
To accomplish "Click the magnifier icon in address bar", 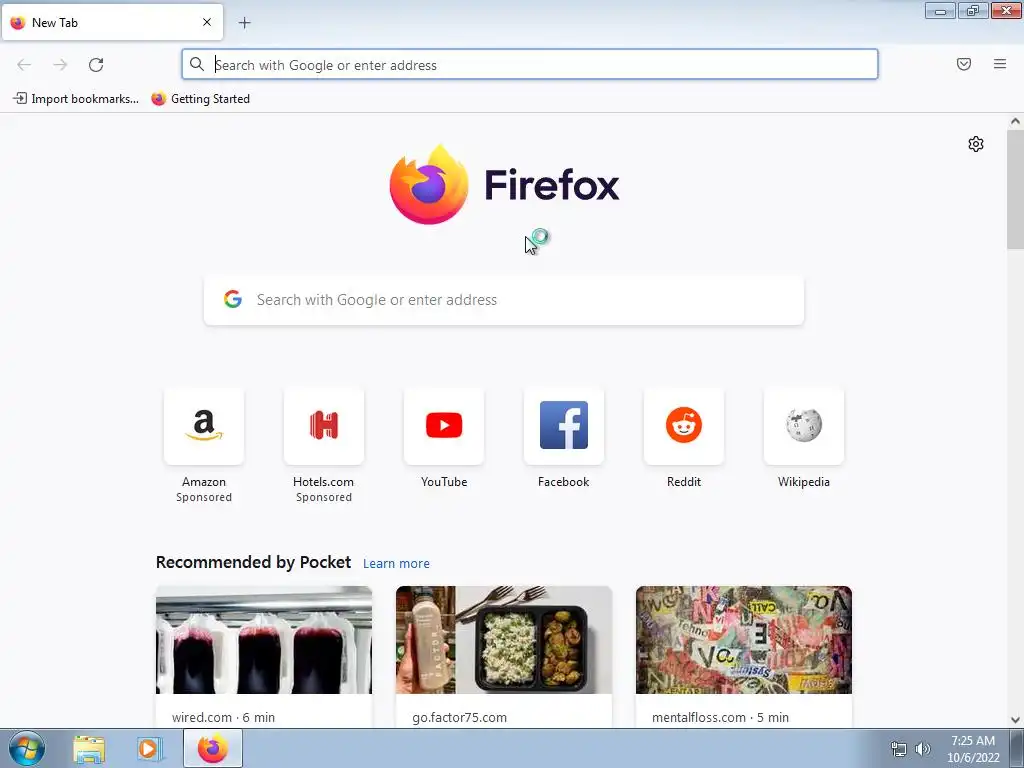I will 197,64.
